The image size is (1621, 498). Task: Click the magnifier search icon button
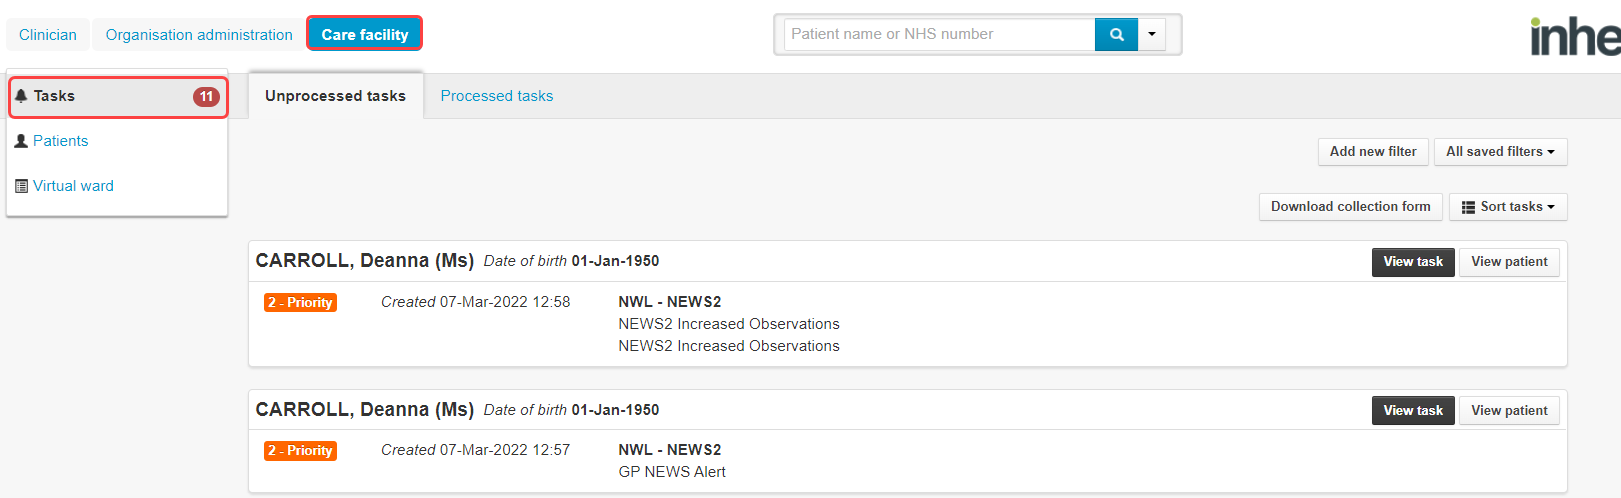point(1116,34)
